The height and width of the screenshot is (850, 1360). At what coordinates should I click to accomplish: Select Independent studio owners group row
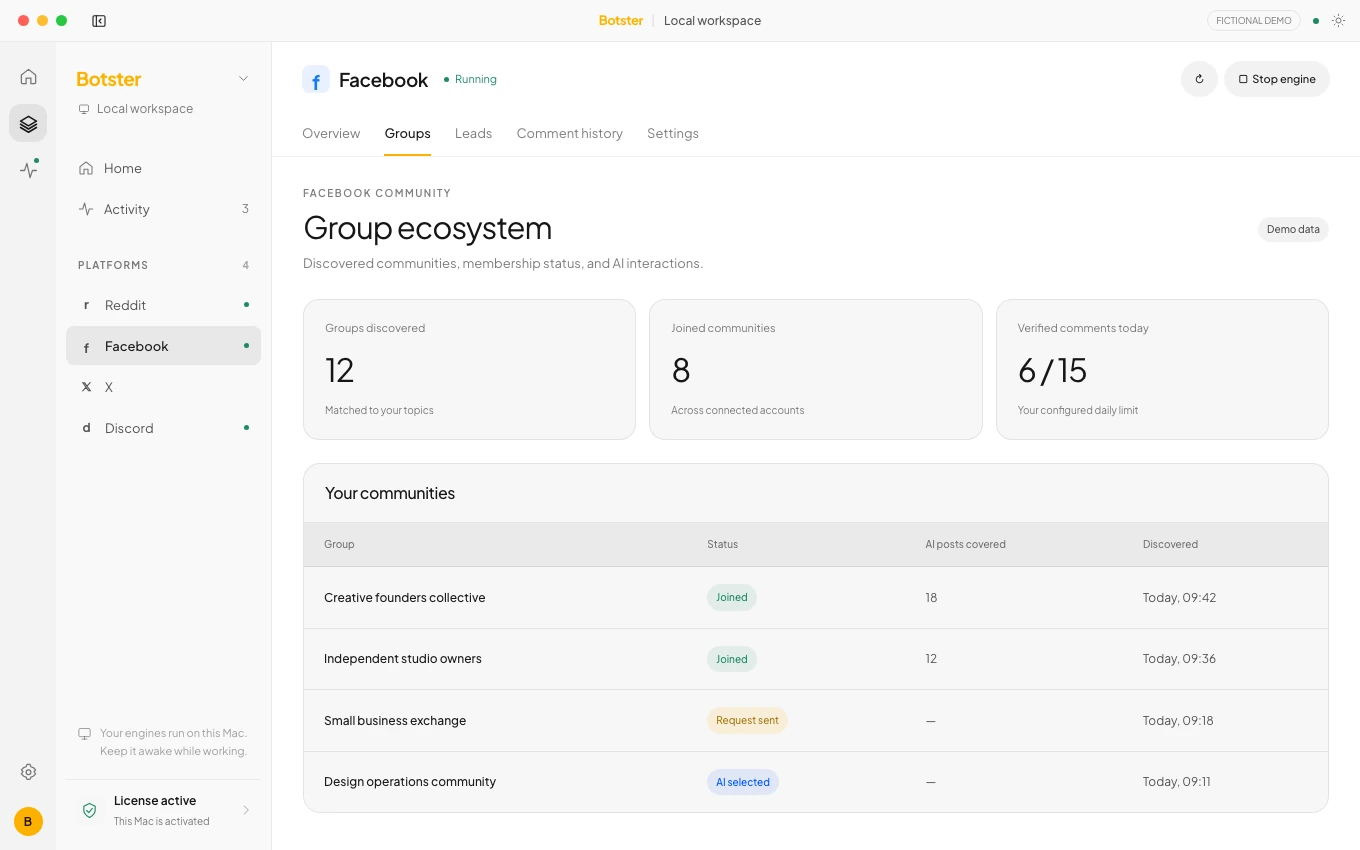tap(816, 659)
